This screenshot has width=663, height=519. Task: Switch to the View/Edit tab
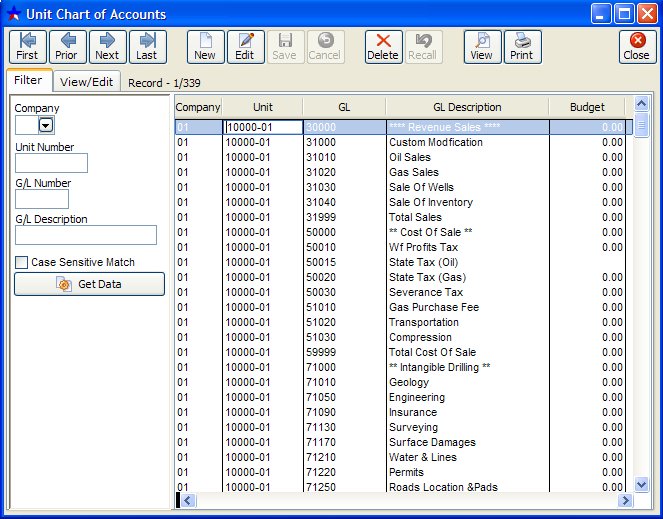[87, 82]
